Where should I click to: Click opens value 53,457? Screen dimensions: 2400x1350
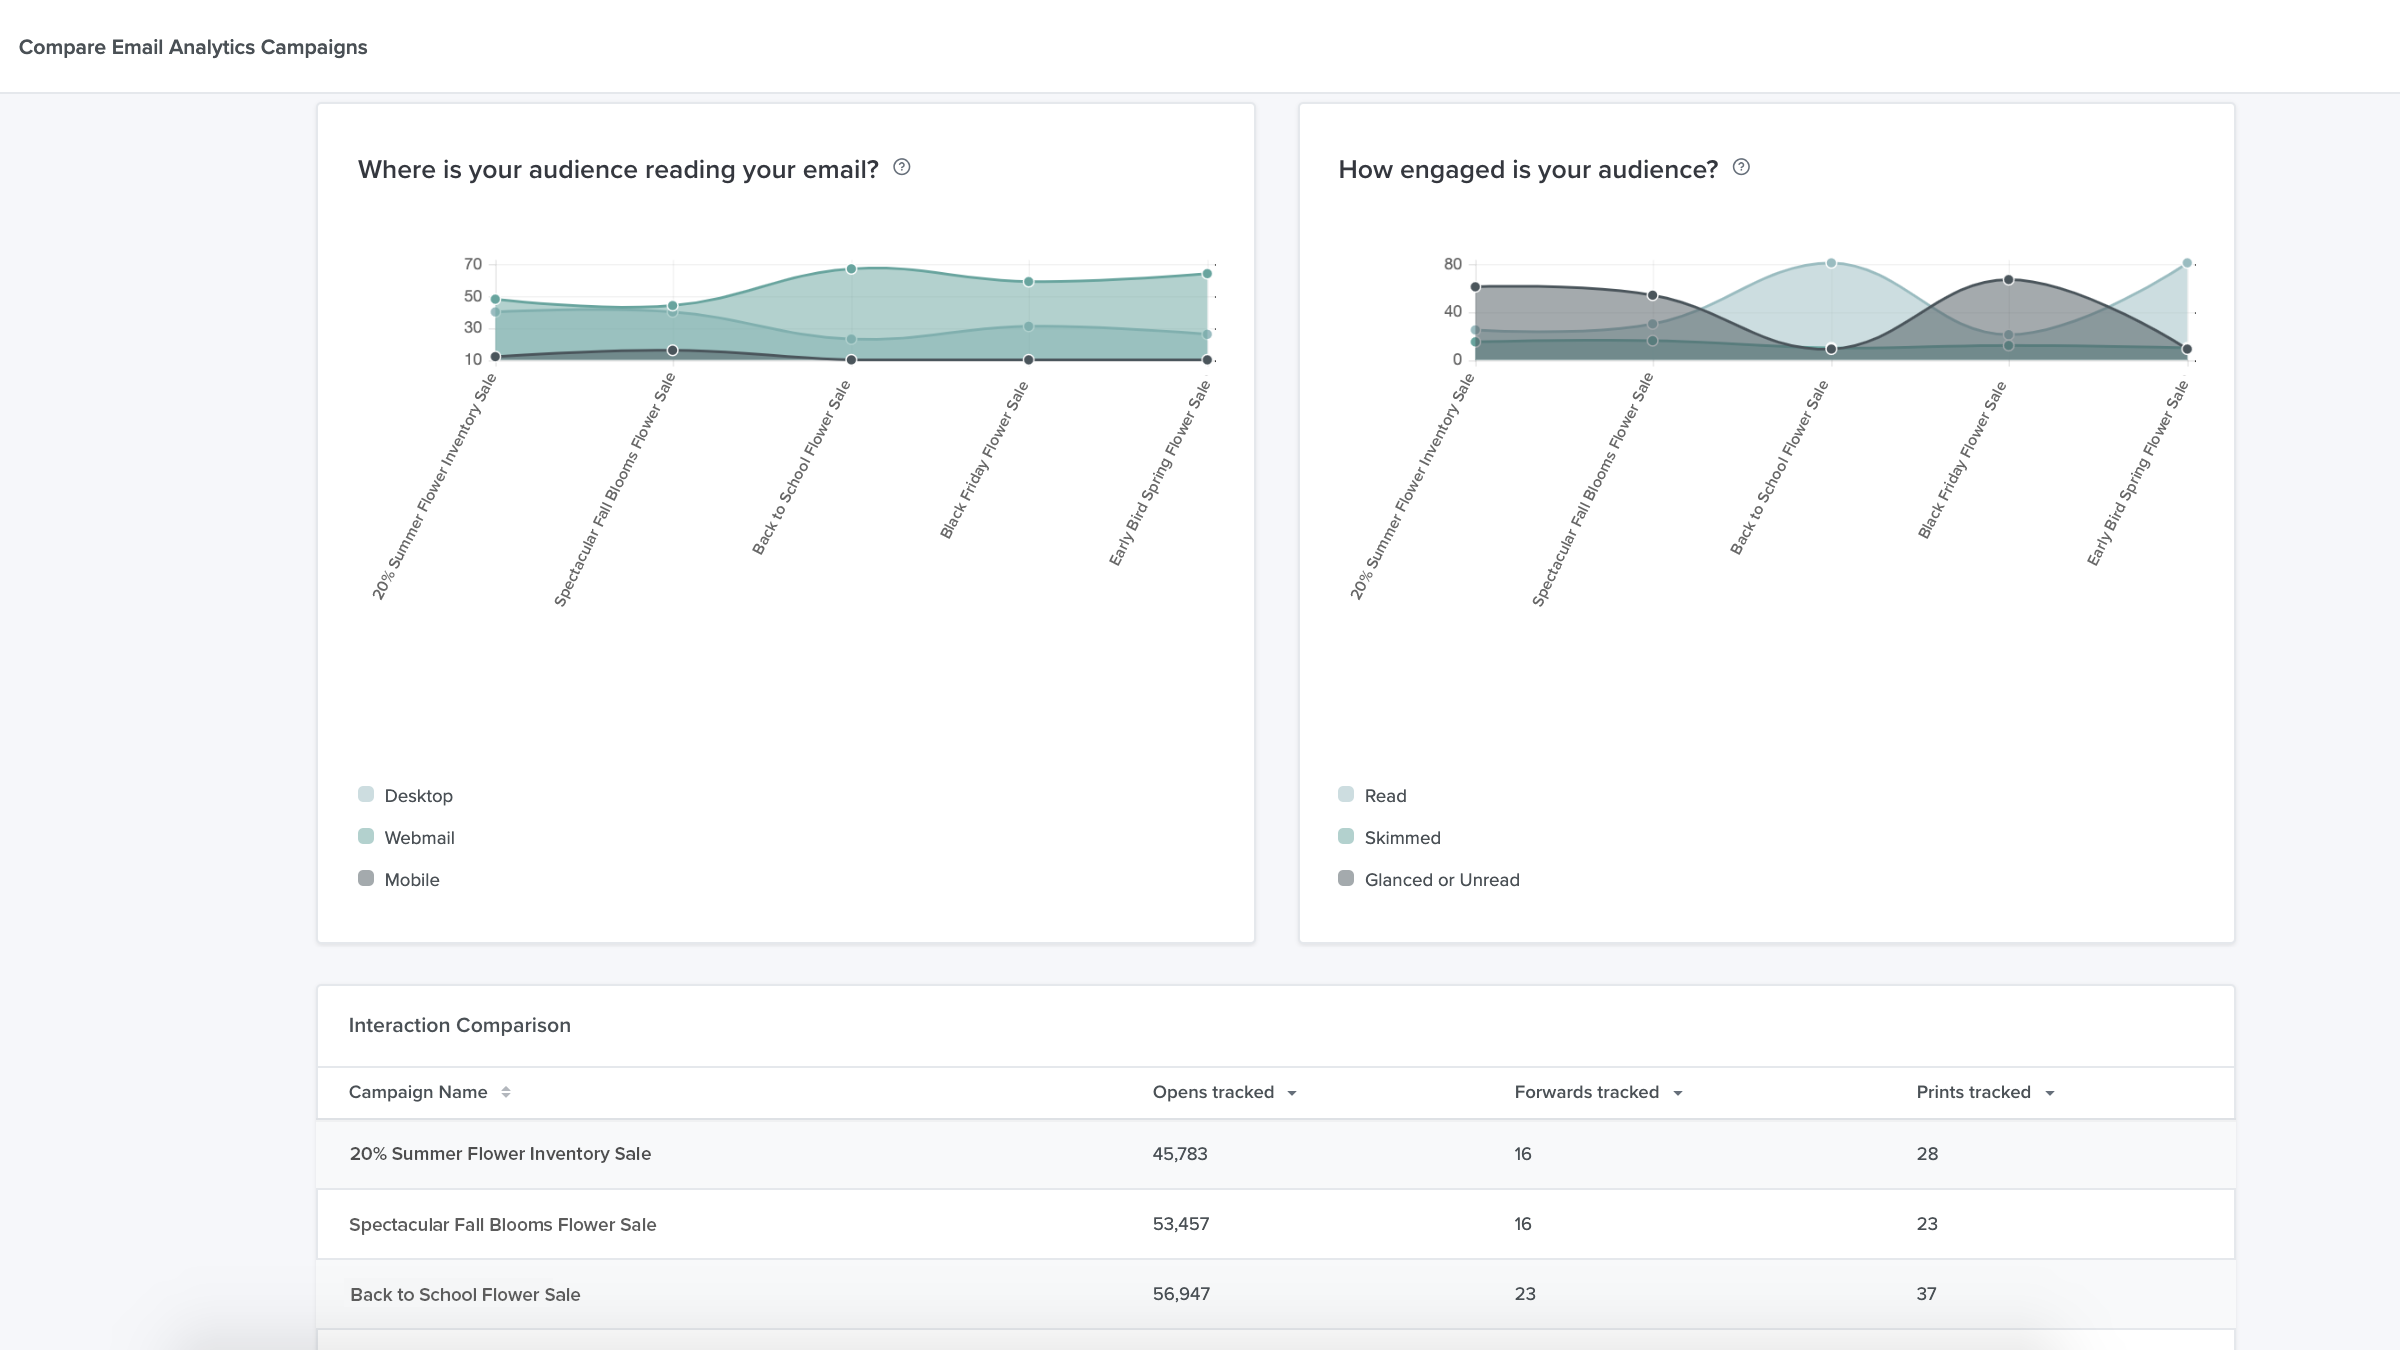[1181, 1224]
